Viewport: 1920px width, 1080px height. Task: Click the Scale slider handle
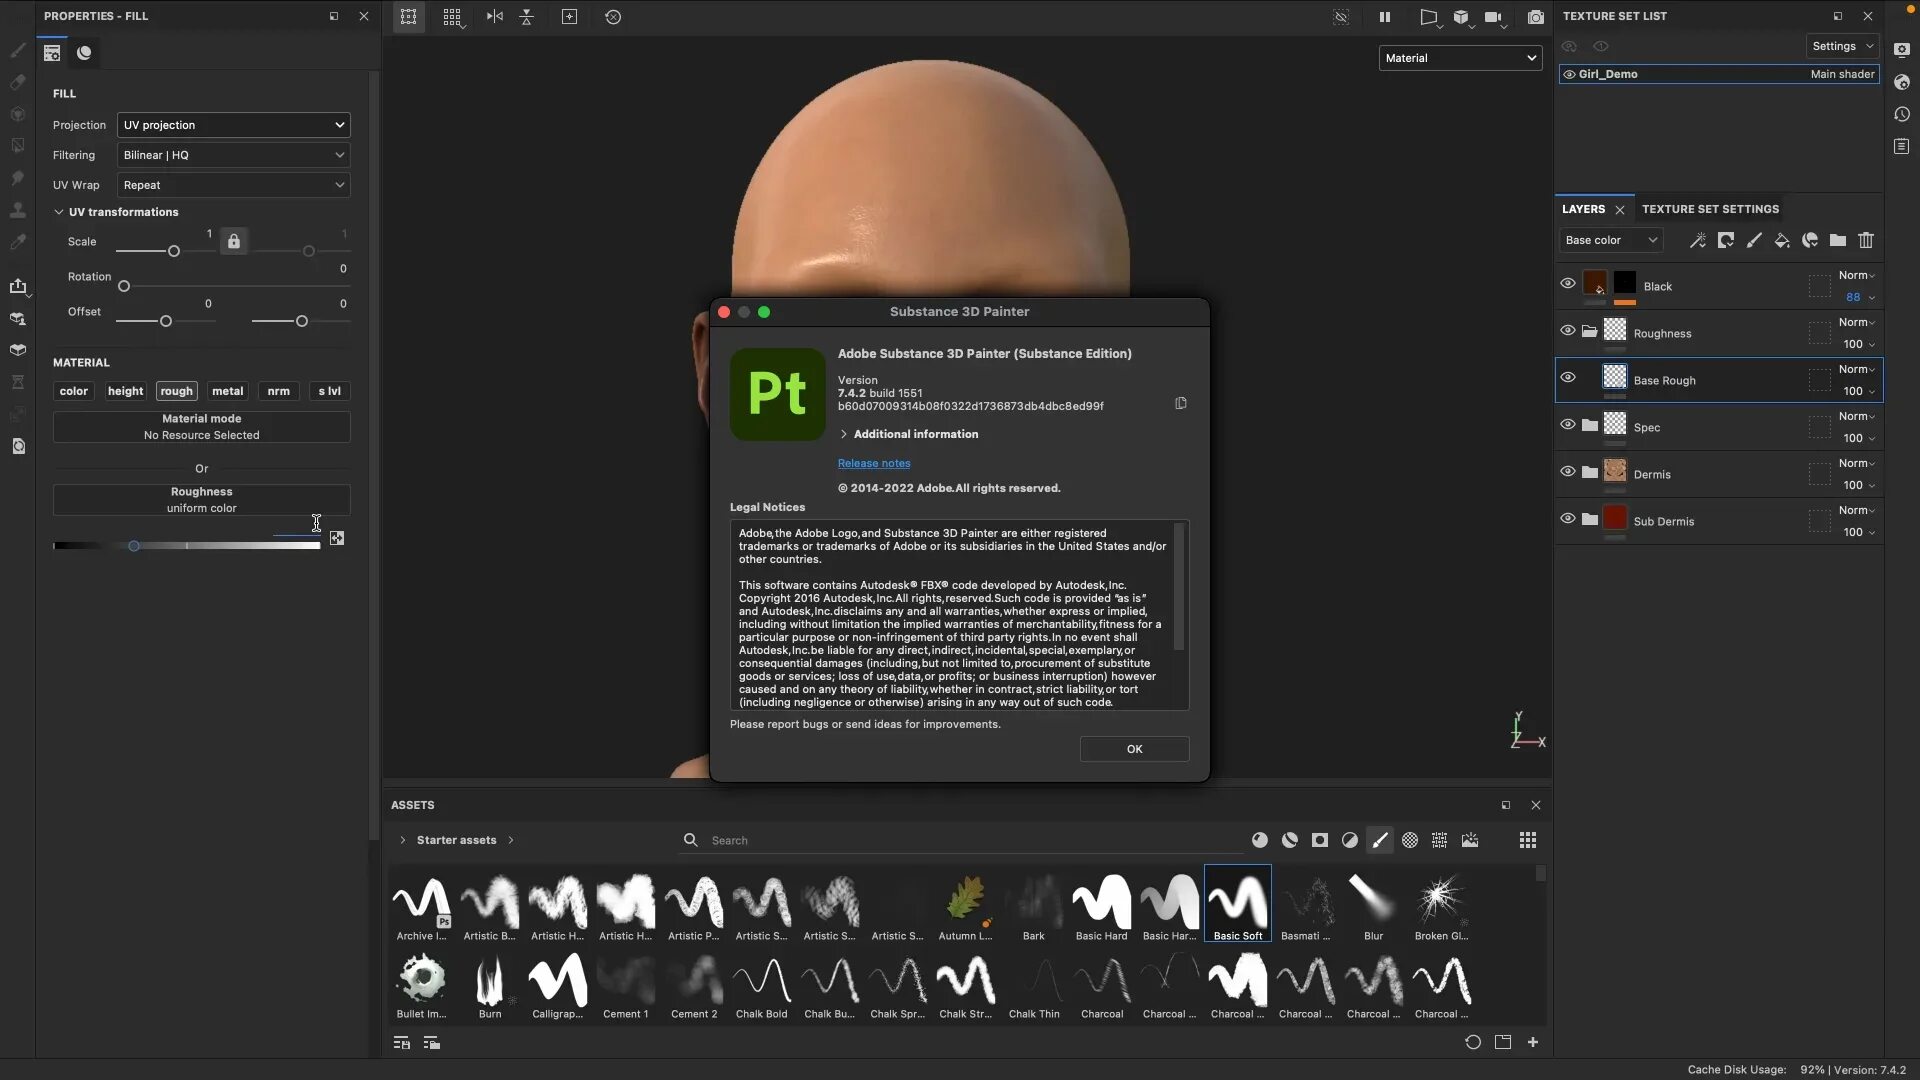click(x=174, y=251)
